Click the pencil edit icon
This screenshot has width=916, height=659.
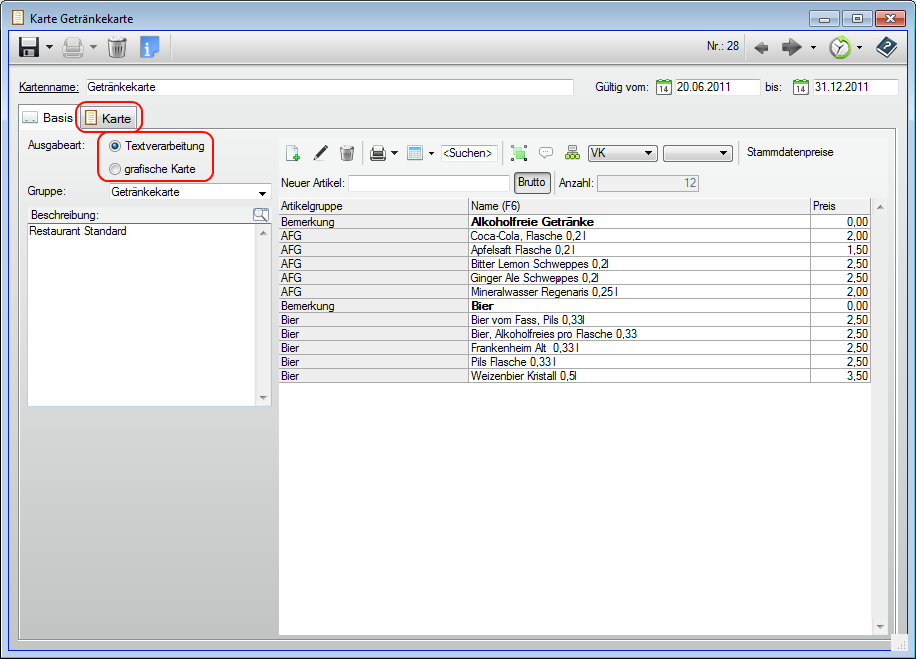(x=320, y=153)
